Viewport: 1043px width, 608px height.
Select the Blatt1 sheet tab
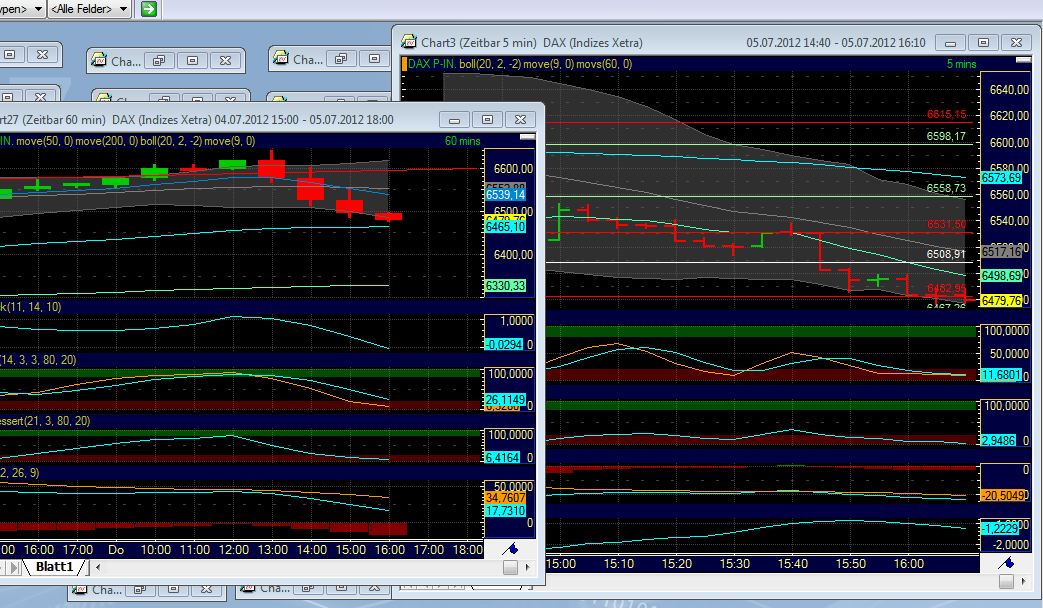coord(55,567)
